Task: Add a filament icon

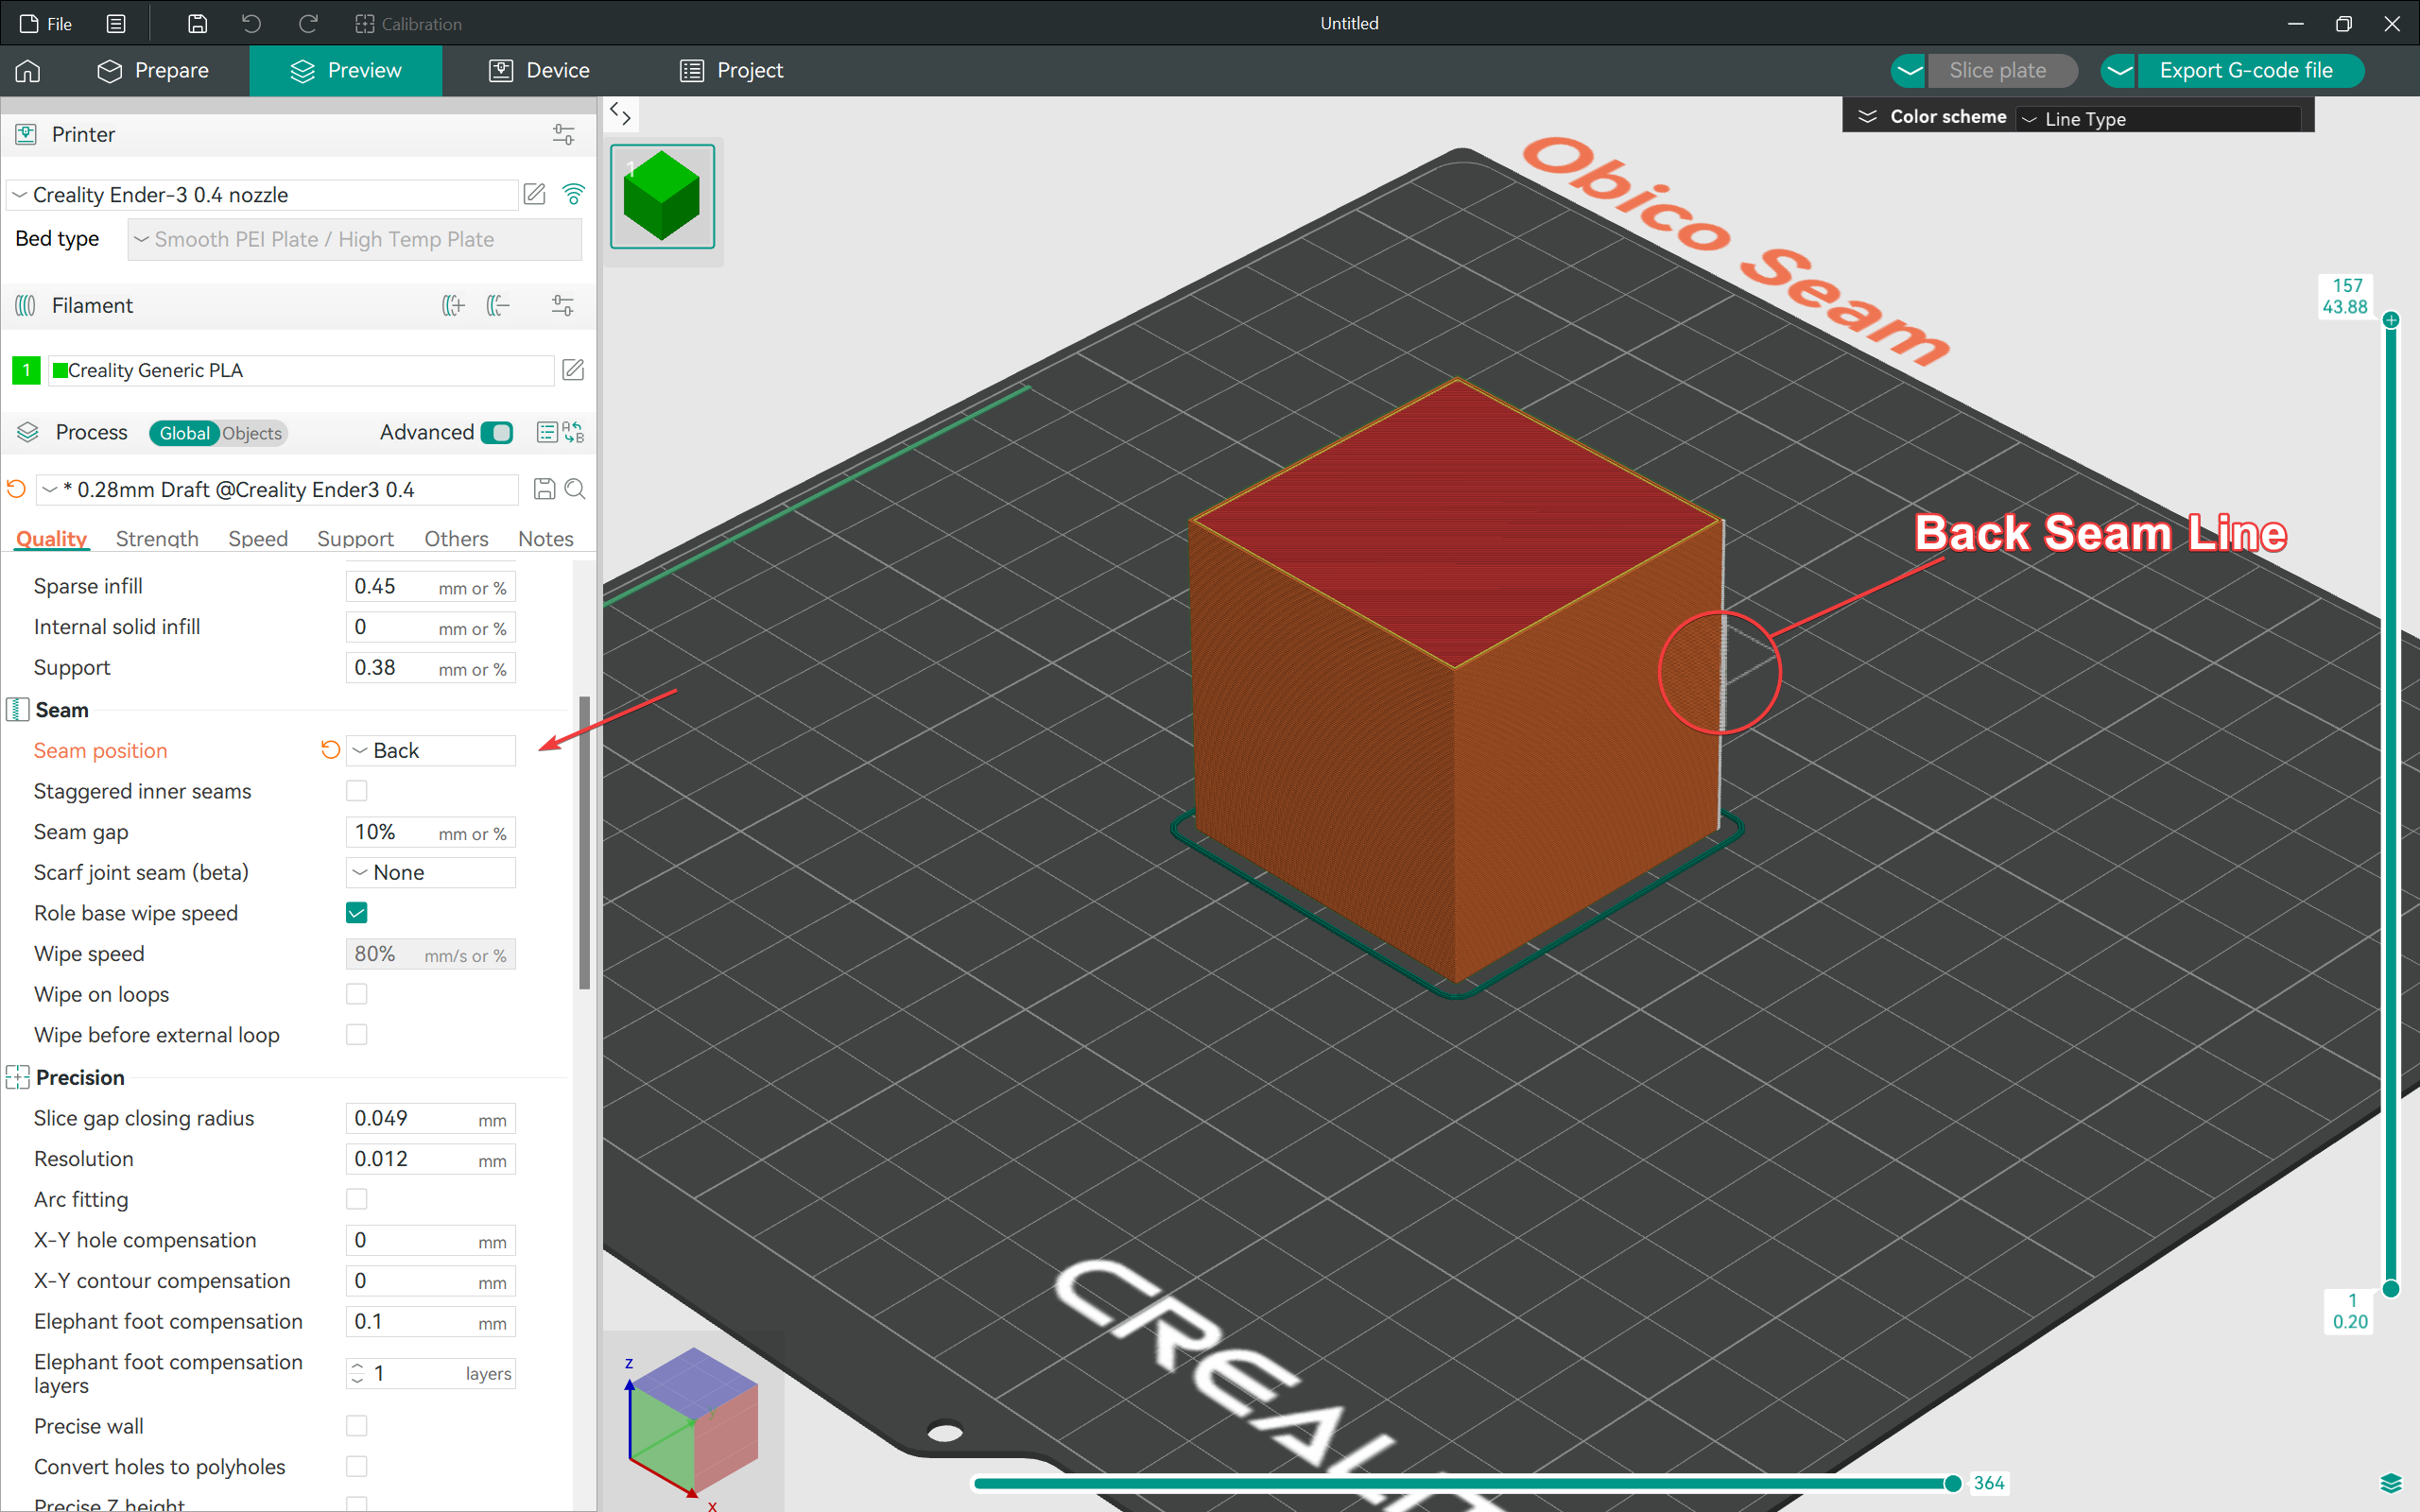Action: 453,306
